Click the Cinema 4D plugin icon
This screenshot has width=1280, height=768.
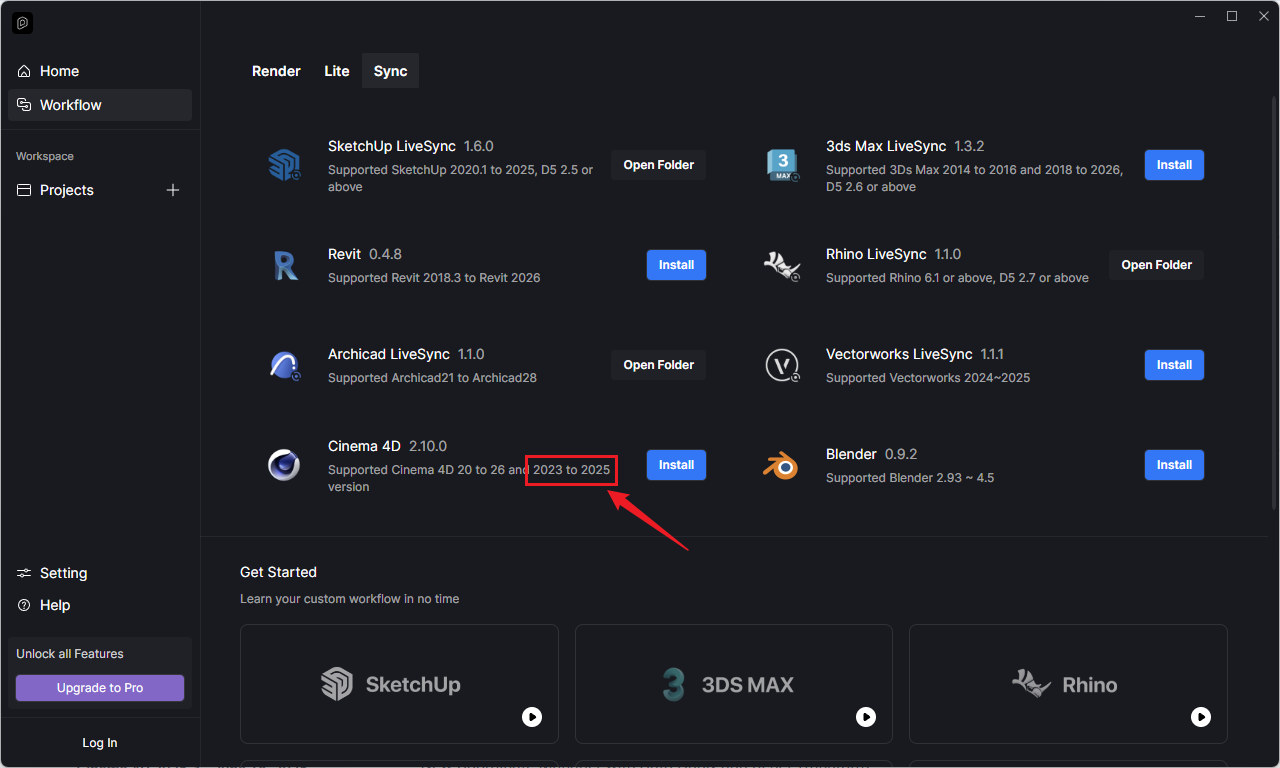point(284,465)
